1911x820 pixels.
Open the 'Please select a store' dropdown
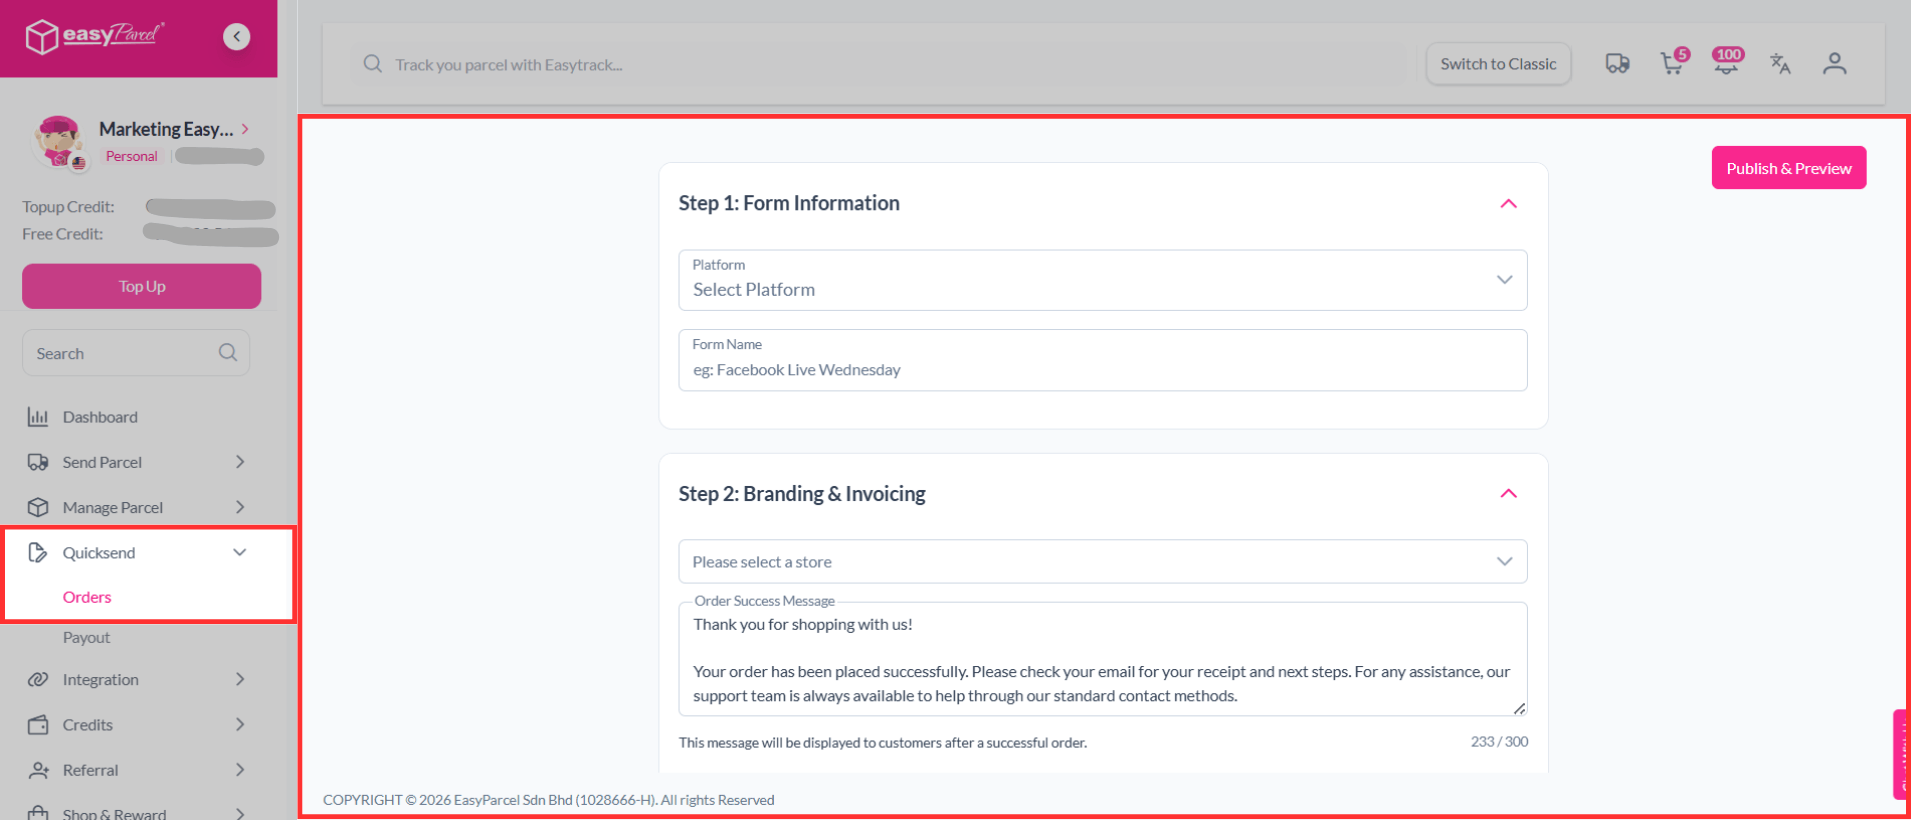pyautogui.click(x=1102, y=562)
